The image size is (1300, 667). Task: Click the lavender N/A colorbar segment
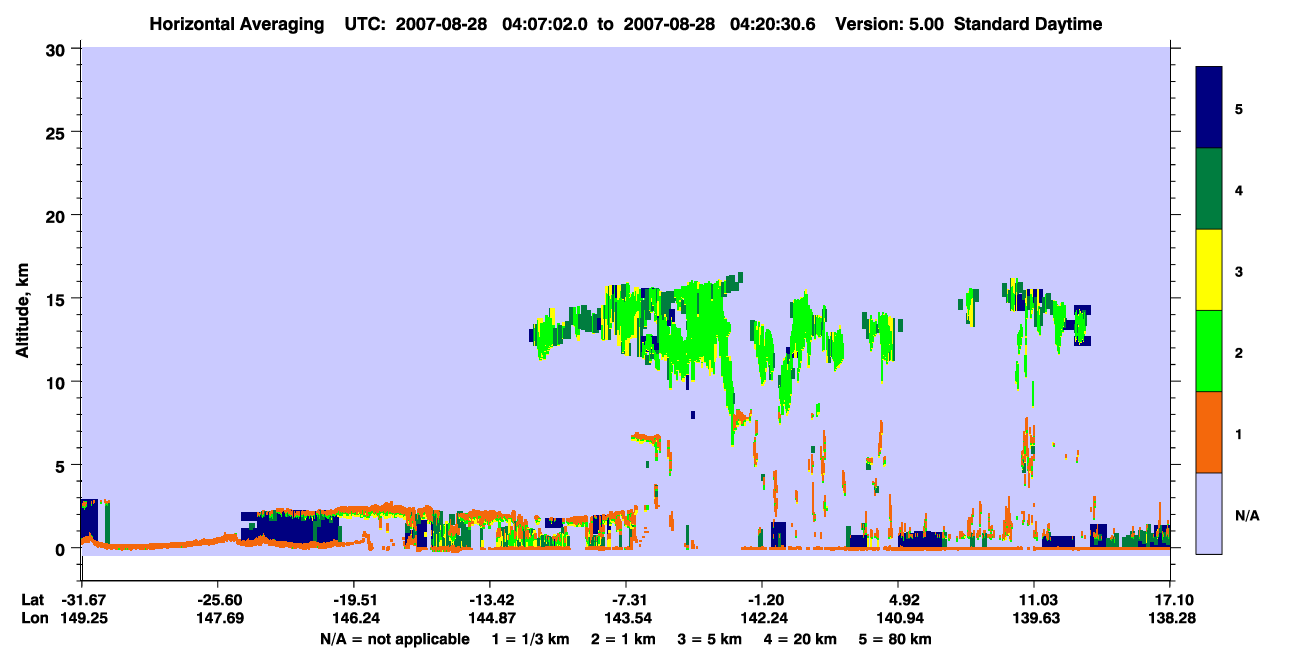[1209, 513]
